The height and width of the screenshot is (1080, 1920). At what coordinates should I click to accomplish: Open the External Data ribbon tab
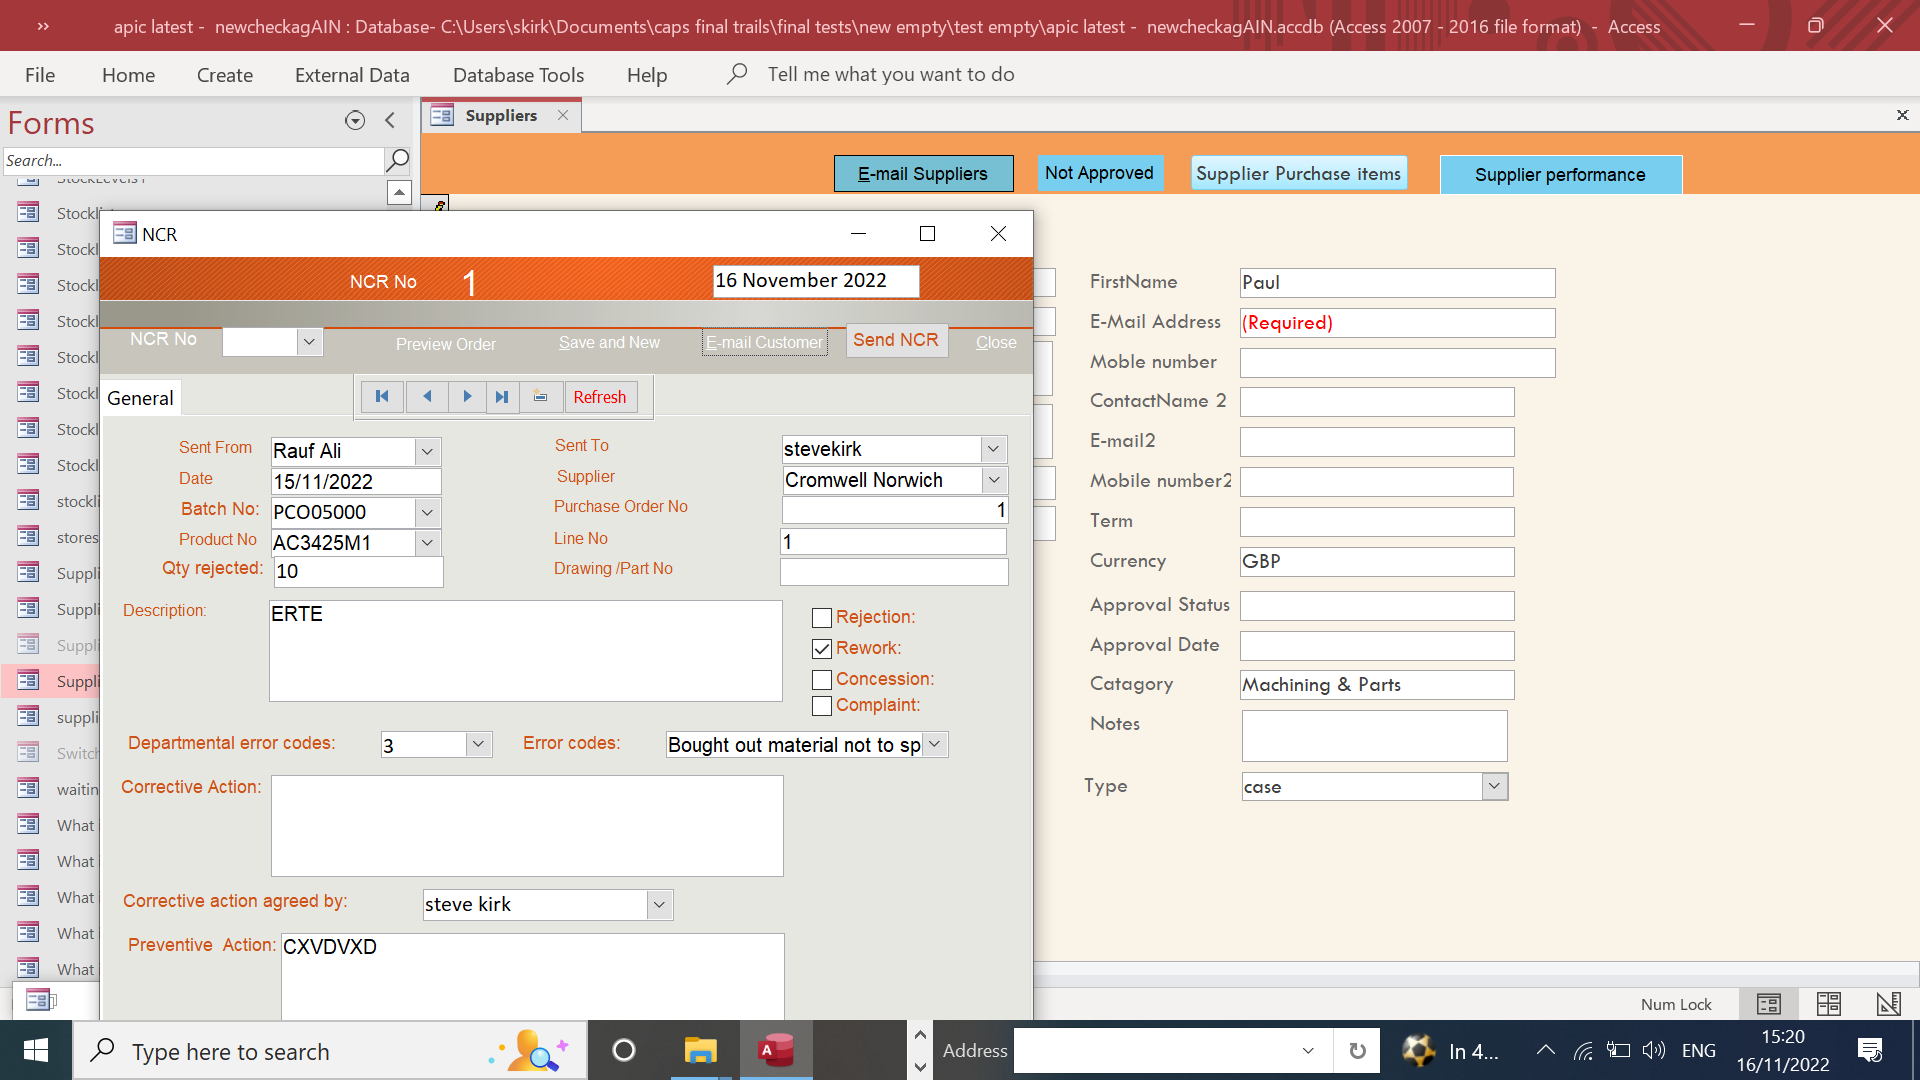[x=352, y=75]
